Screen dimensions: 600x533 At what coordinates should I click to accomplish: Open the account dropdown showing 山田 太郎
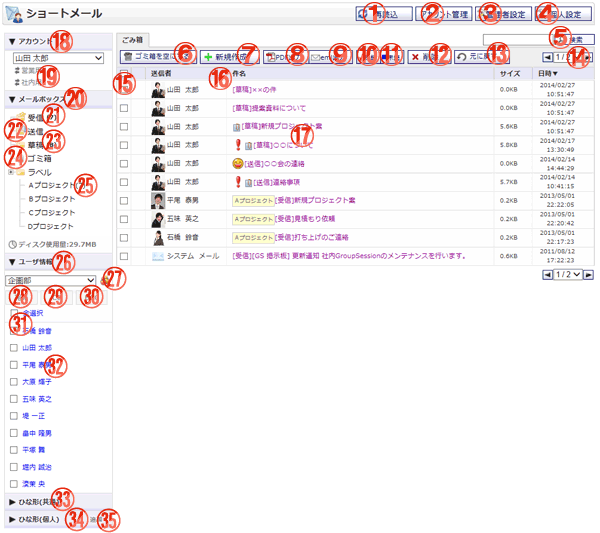click(58, 59)
